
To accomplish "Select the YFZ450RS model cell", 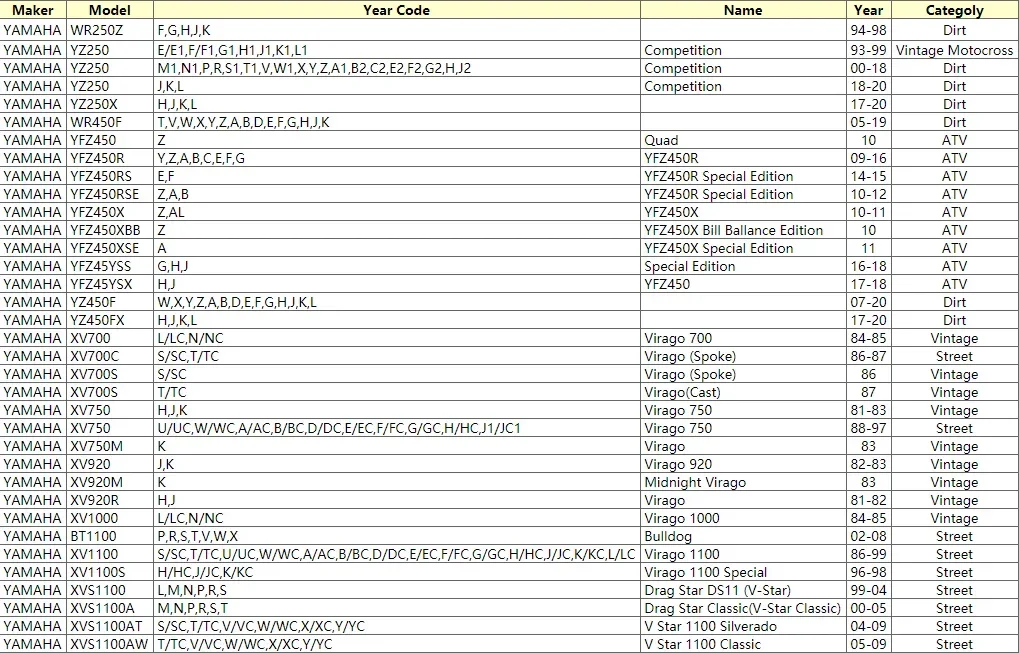I will 110,176.
